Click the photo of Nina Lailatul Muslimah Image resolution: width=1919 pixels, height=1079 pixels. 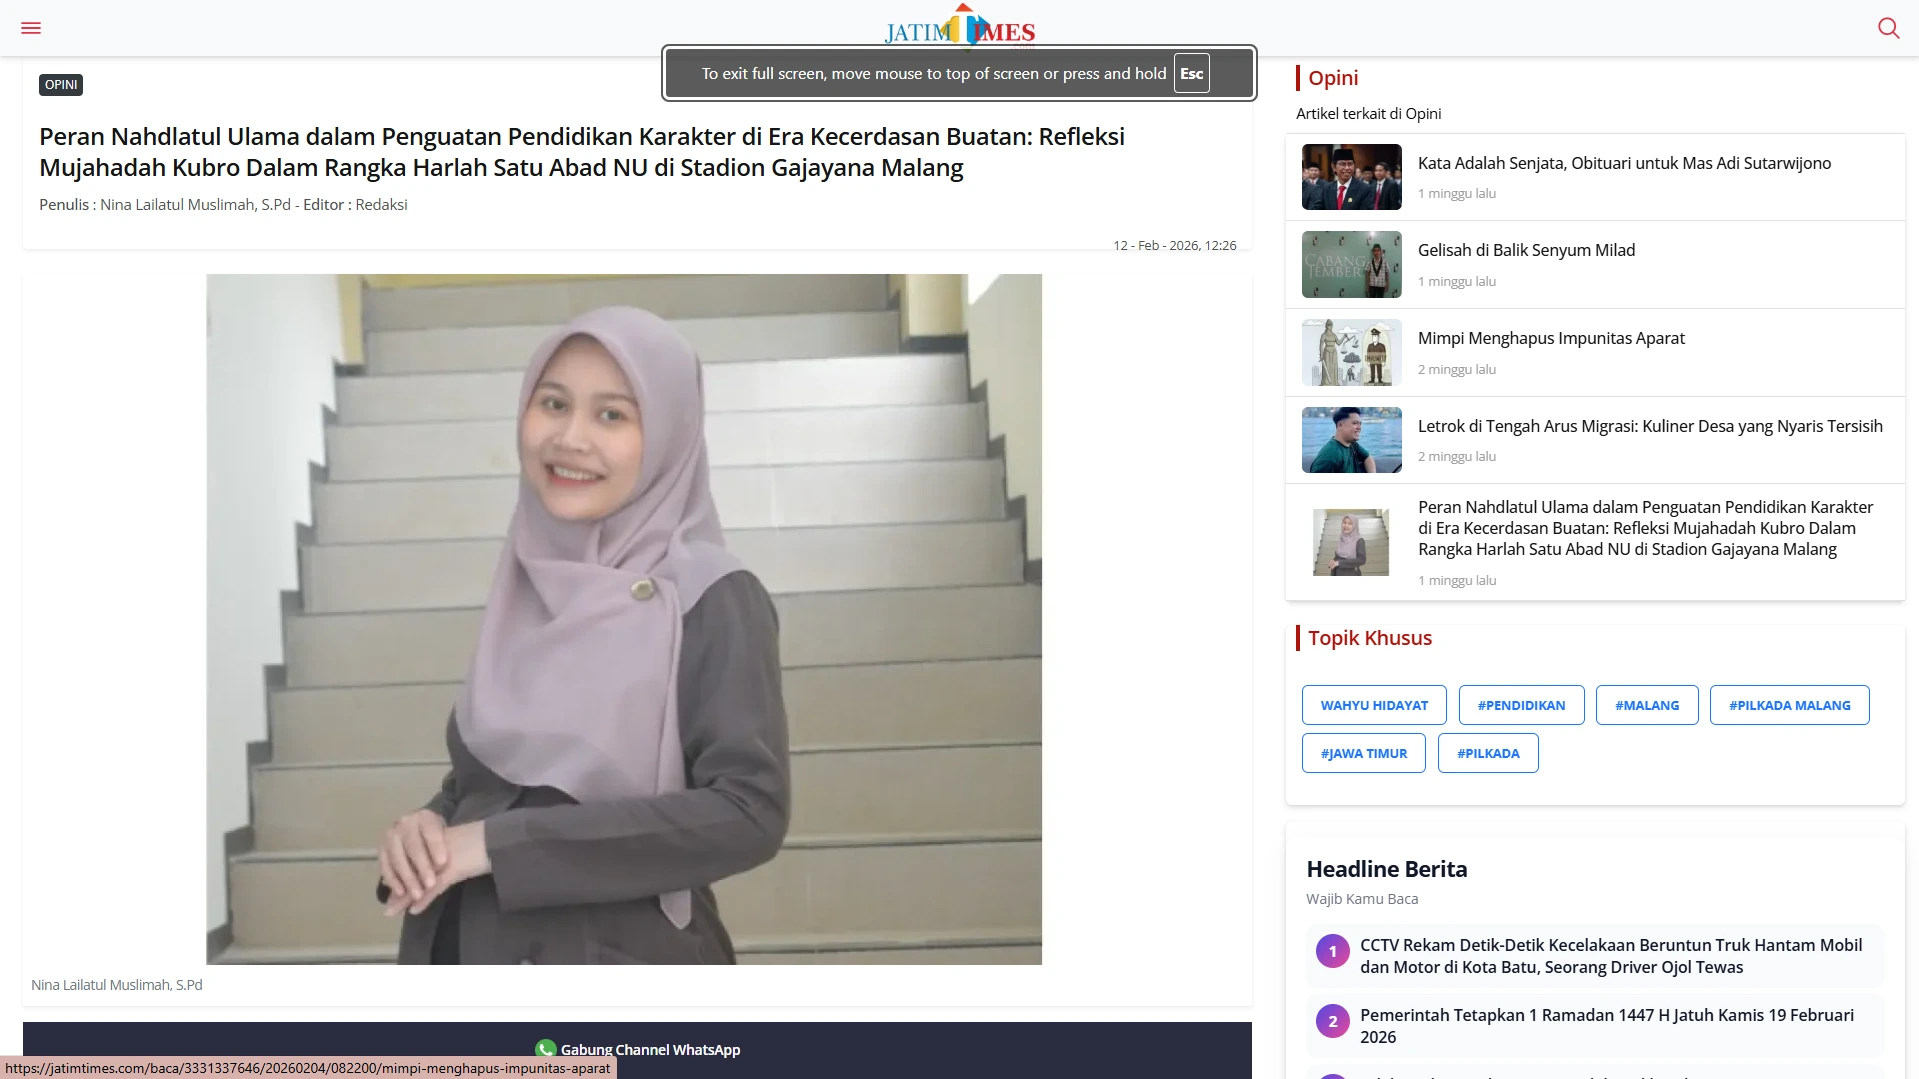pos(622,618)
